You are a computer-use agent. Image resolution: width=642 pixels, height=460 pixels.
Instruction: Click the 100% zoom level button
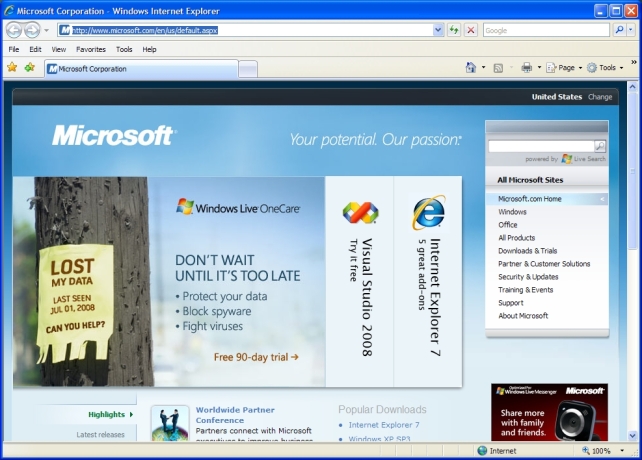597,451
